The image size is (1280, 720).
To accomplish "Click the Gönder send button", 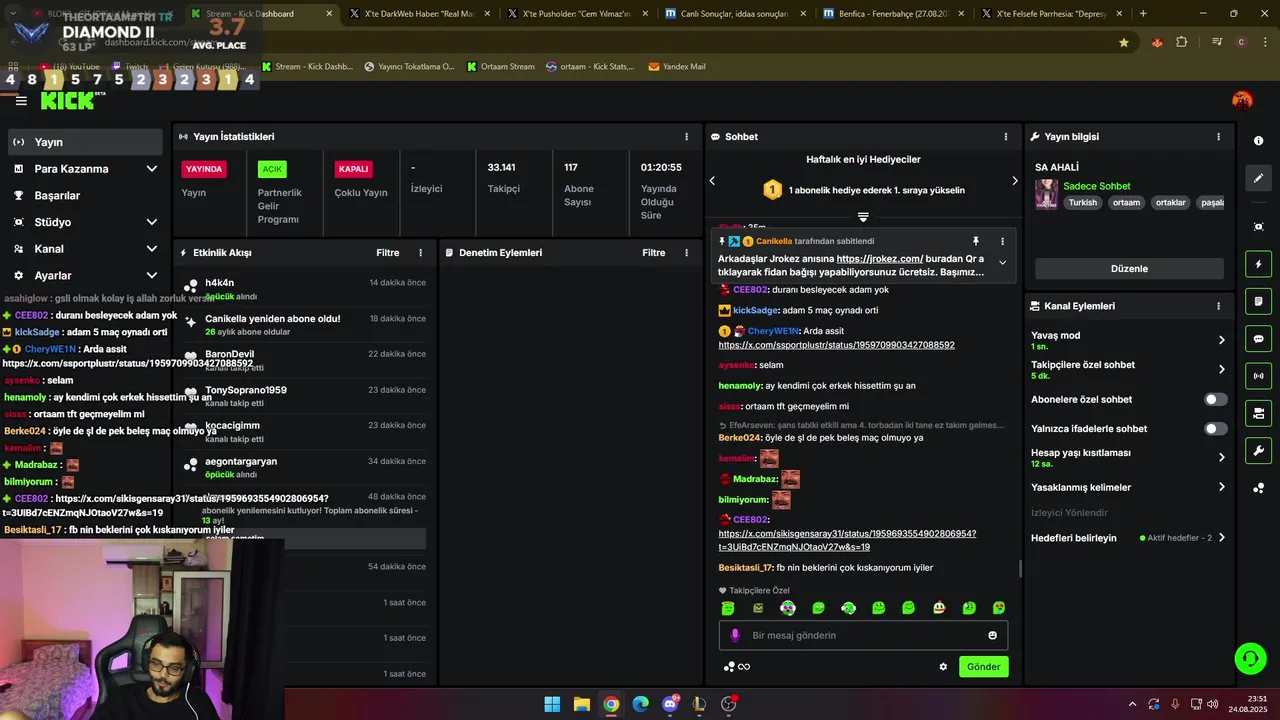I will [983, 666].
